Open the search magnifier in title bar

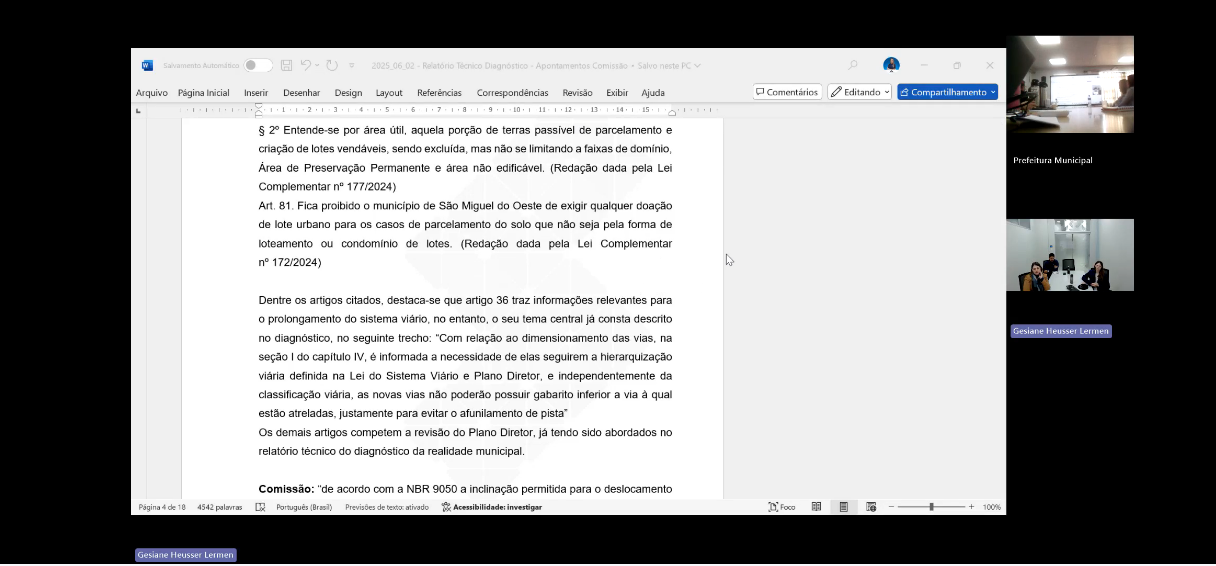tap(853, 66)
